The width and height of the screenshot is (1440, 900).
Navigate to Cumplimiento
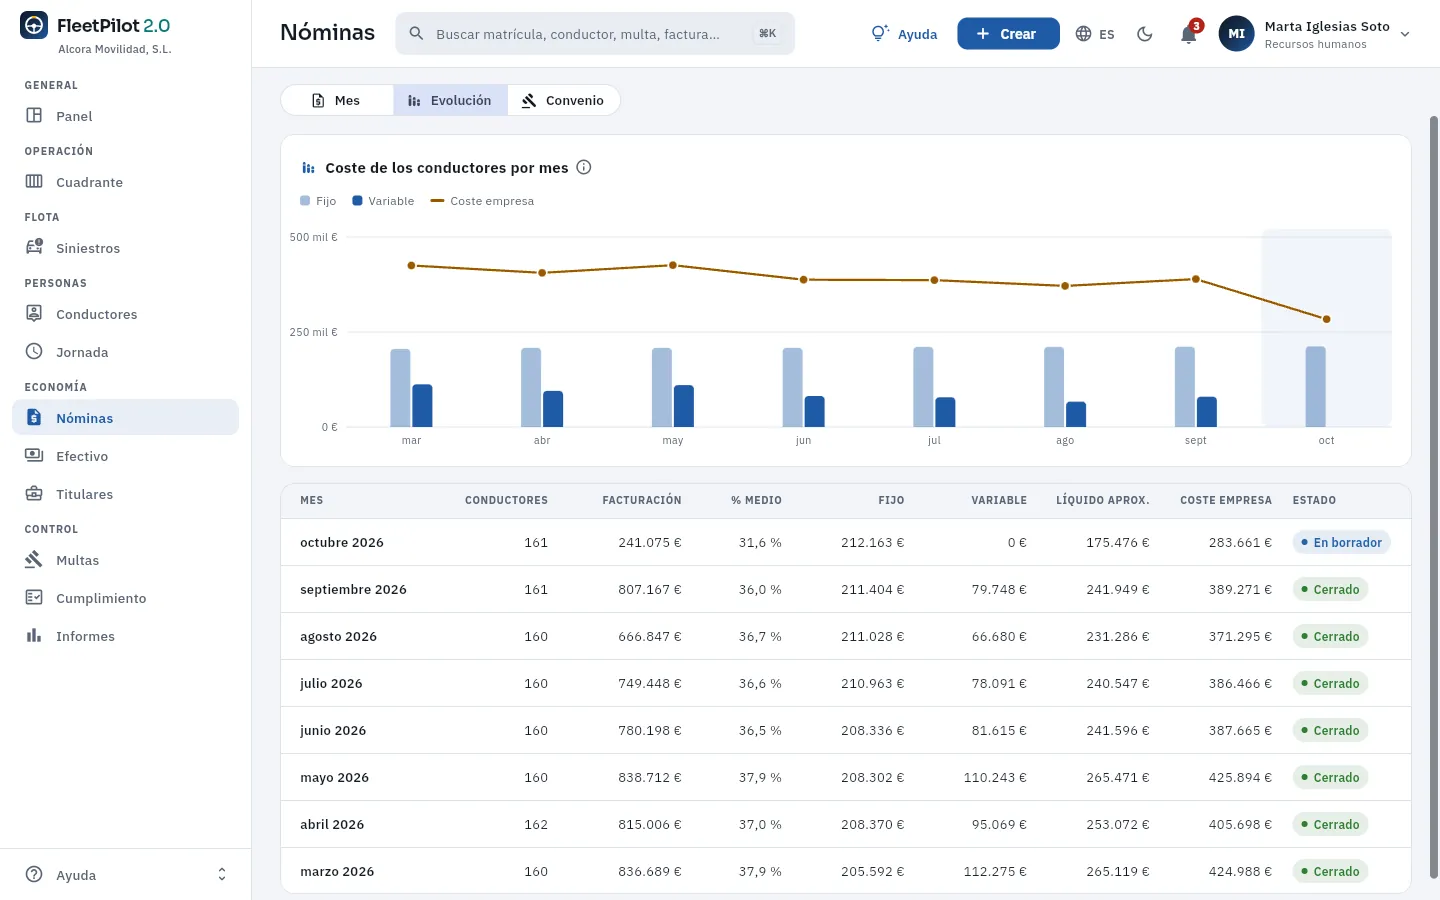[x=126, y=598]
